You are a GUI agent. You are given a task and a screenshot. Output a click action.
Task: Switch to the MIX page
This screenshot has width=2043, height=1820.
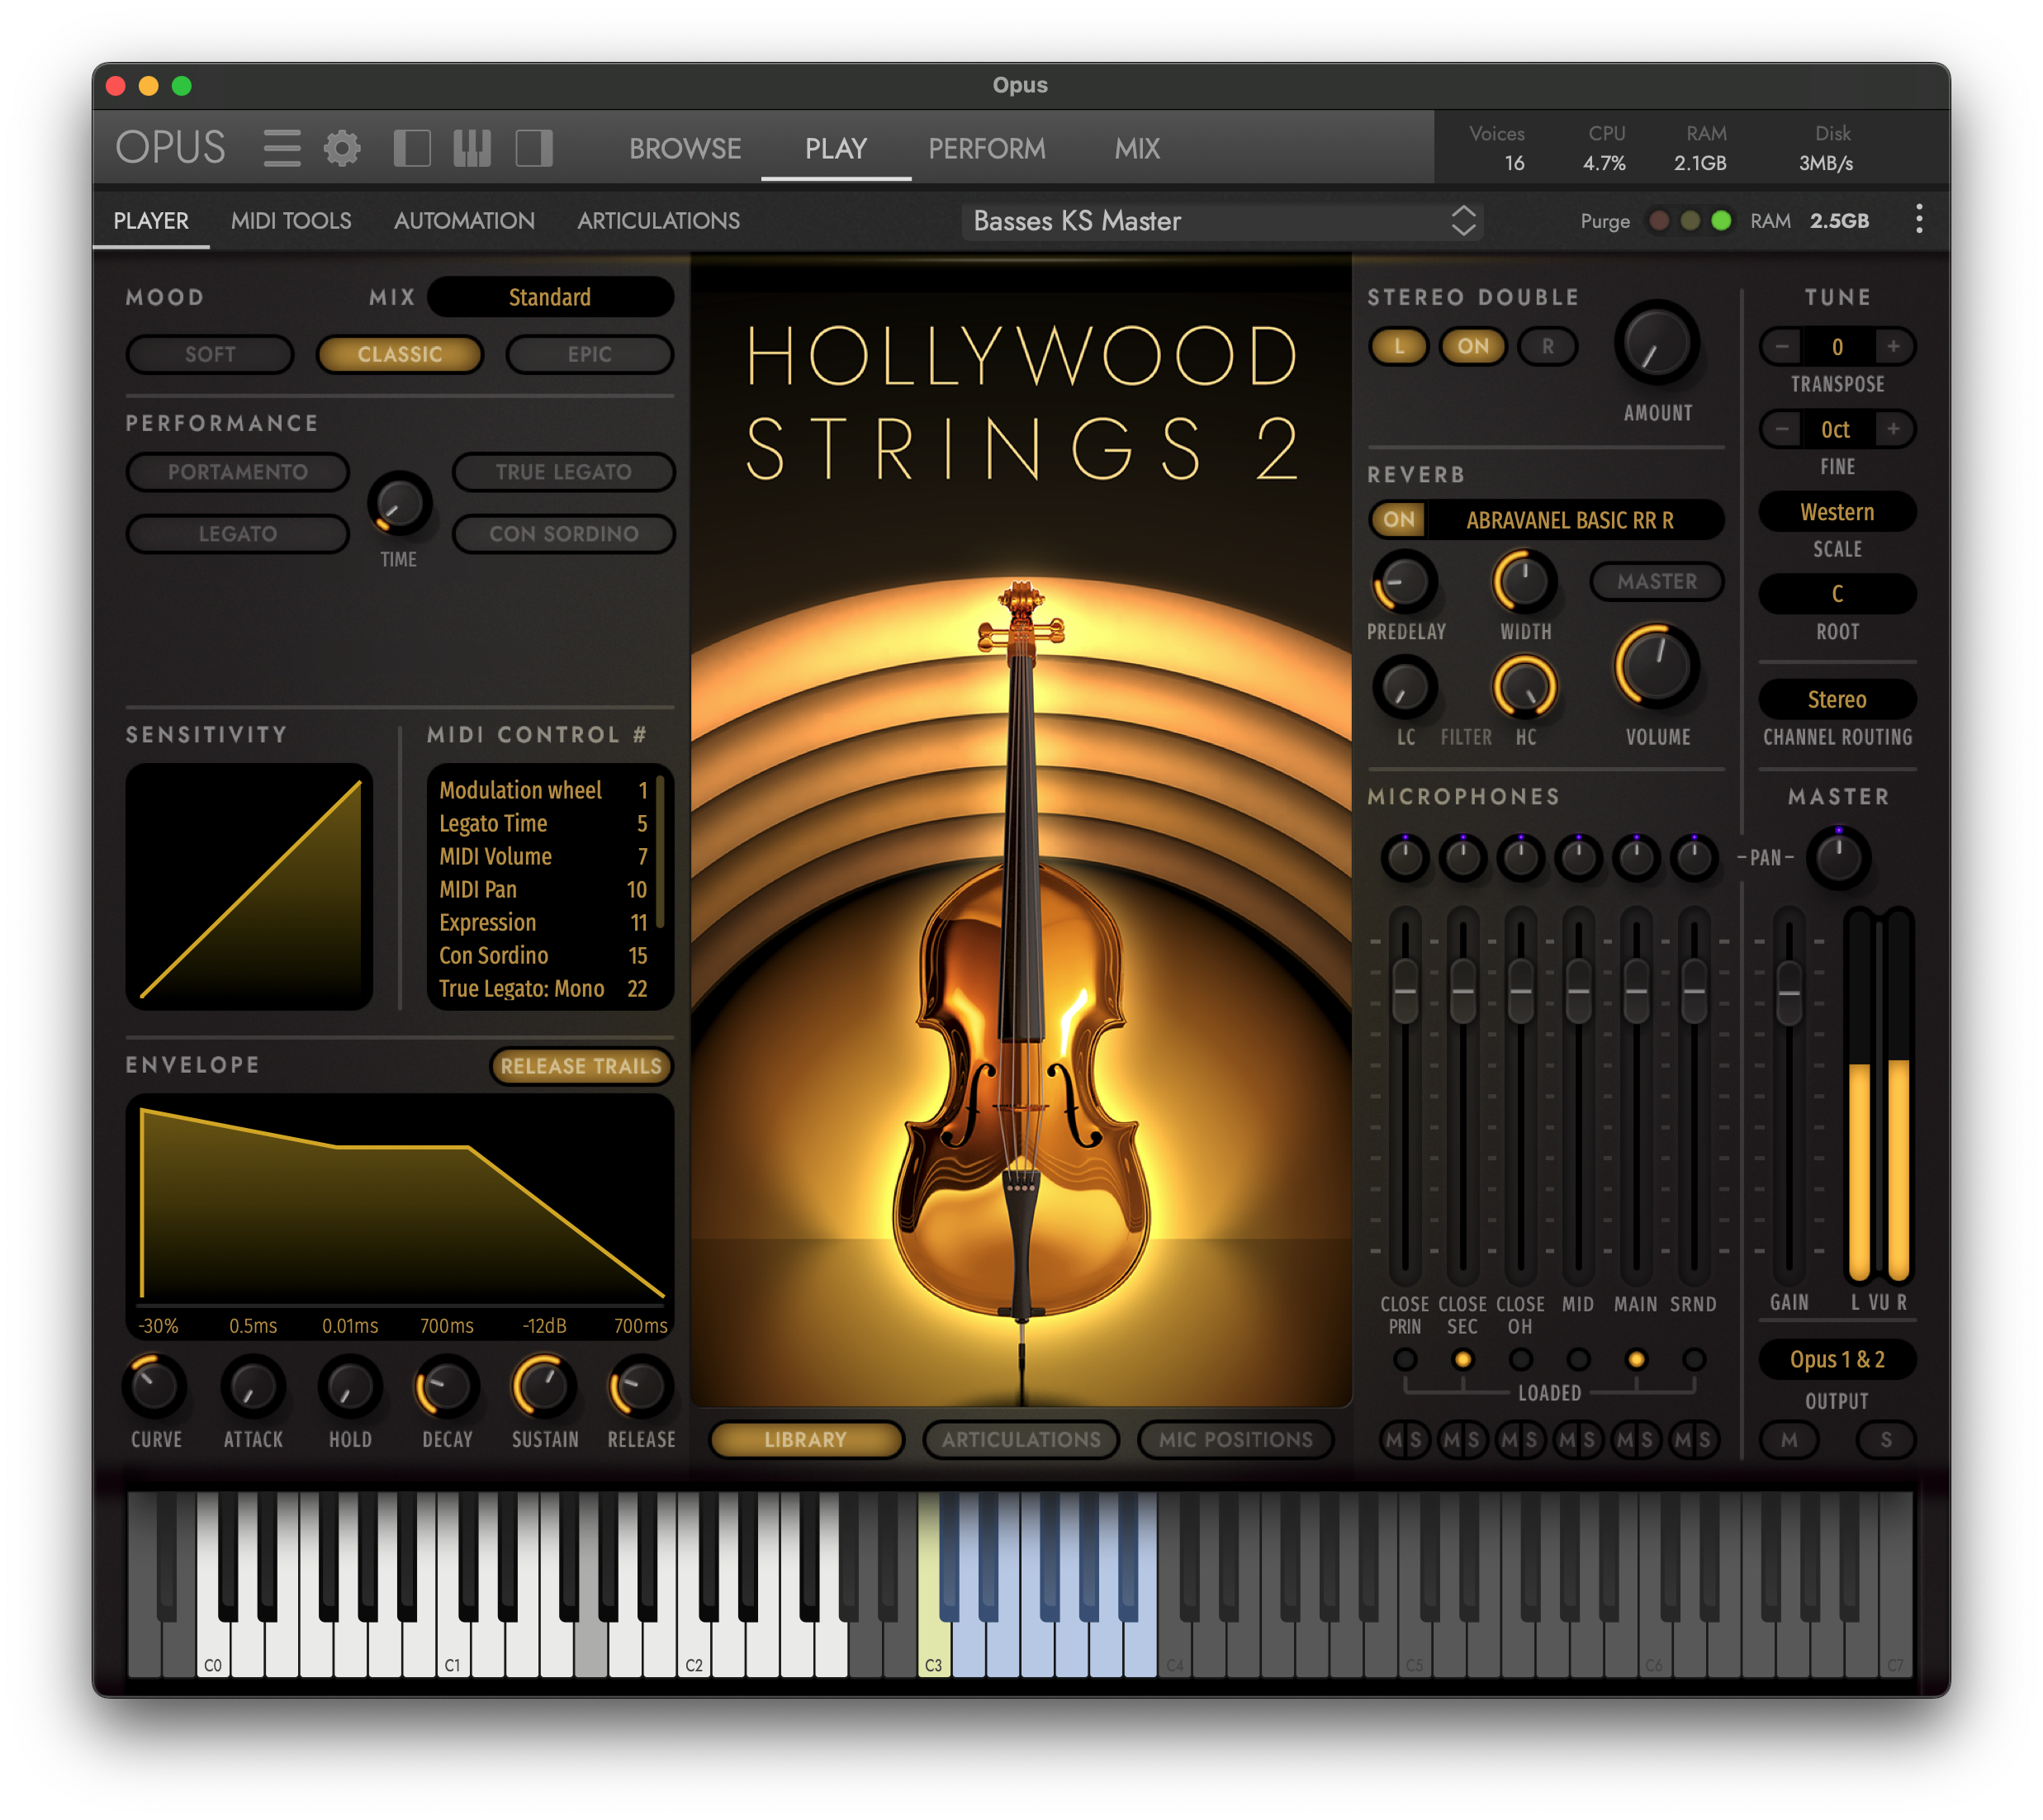pos(1137,149)
